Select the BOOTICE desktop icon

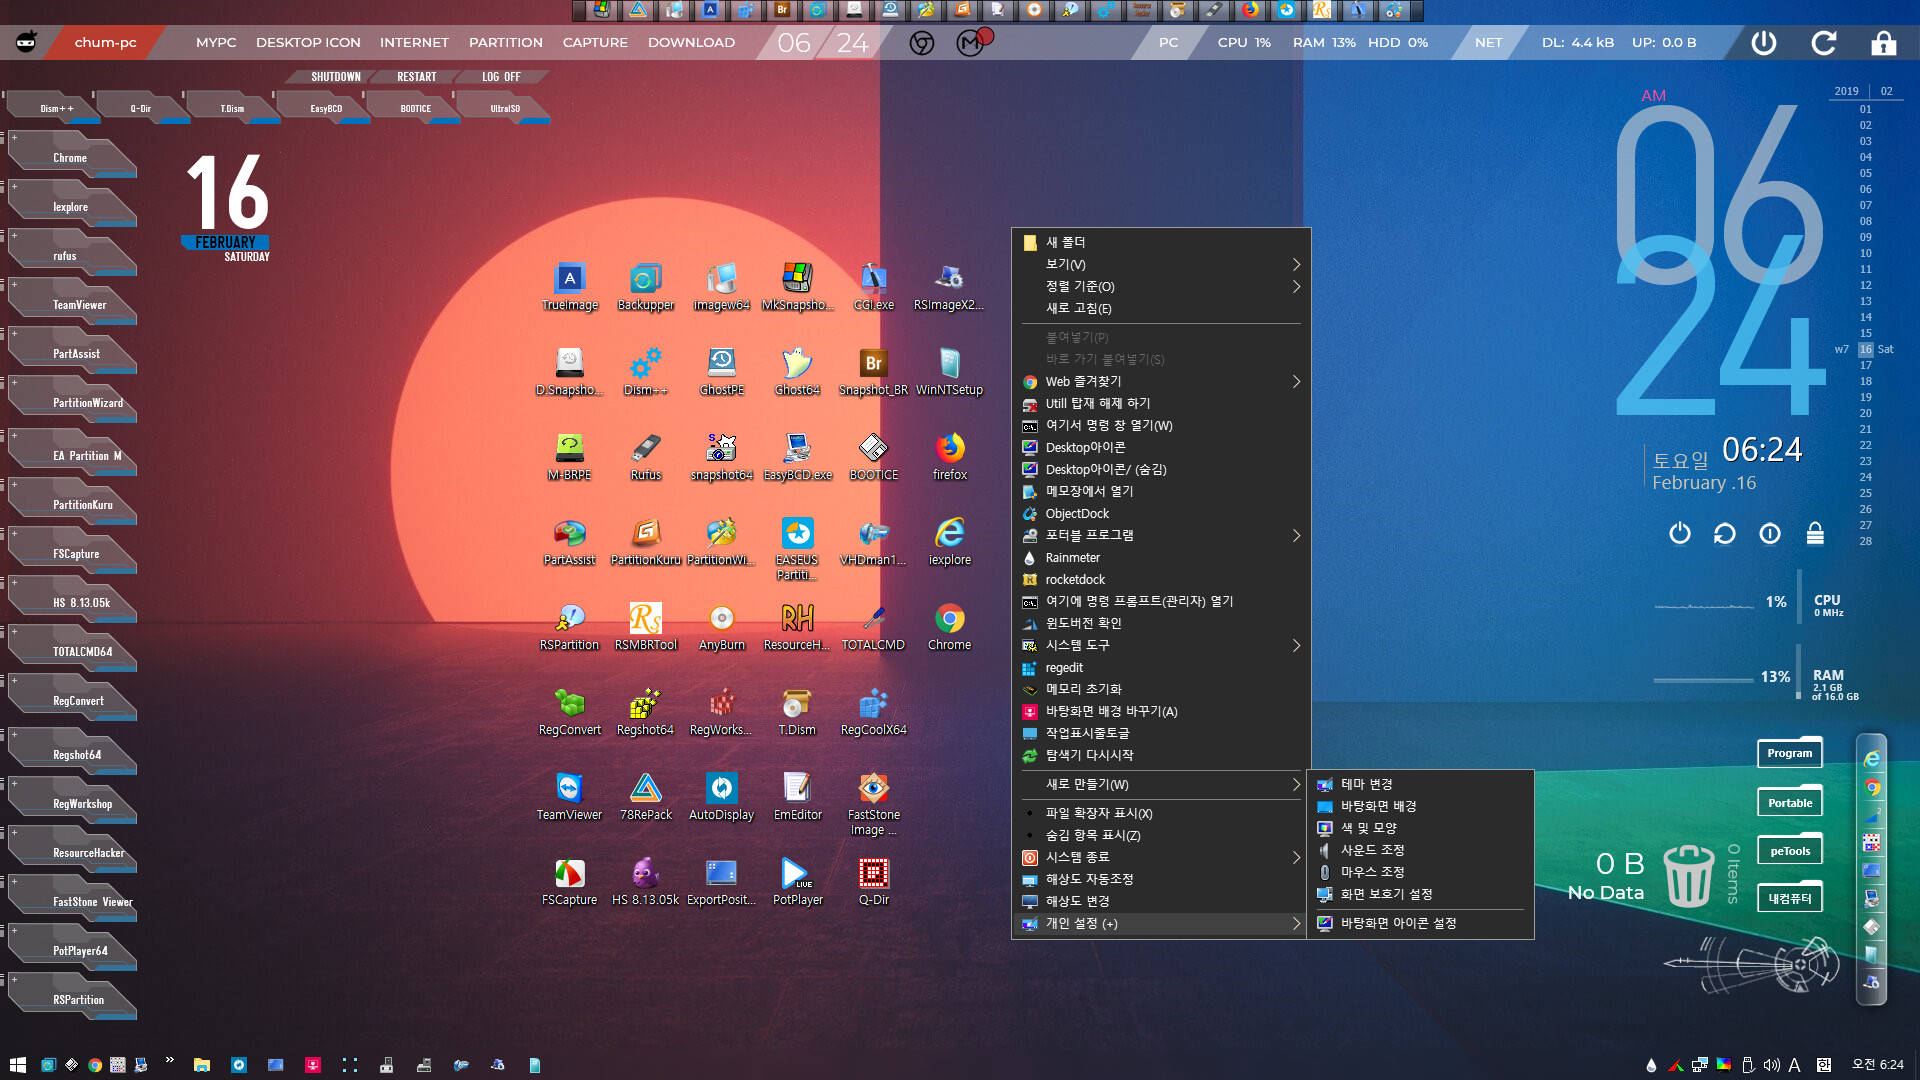pyautogui.click(x=873, y=457)
